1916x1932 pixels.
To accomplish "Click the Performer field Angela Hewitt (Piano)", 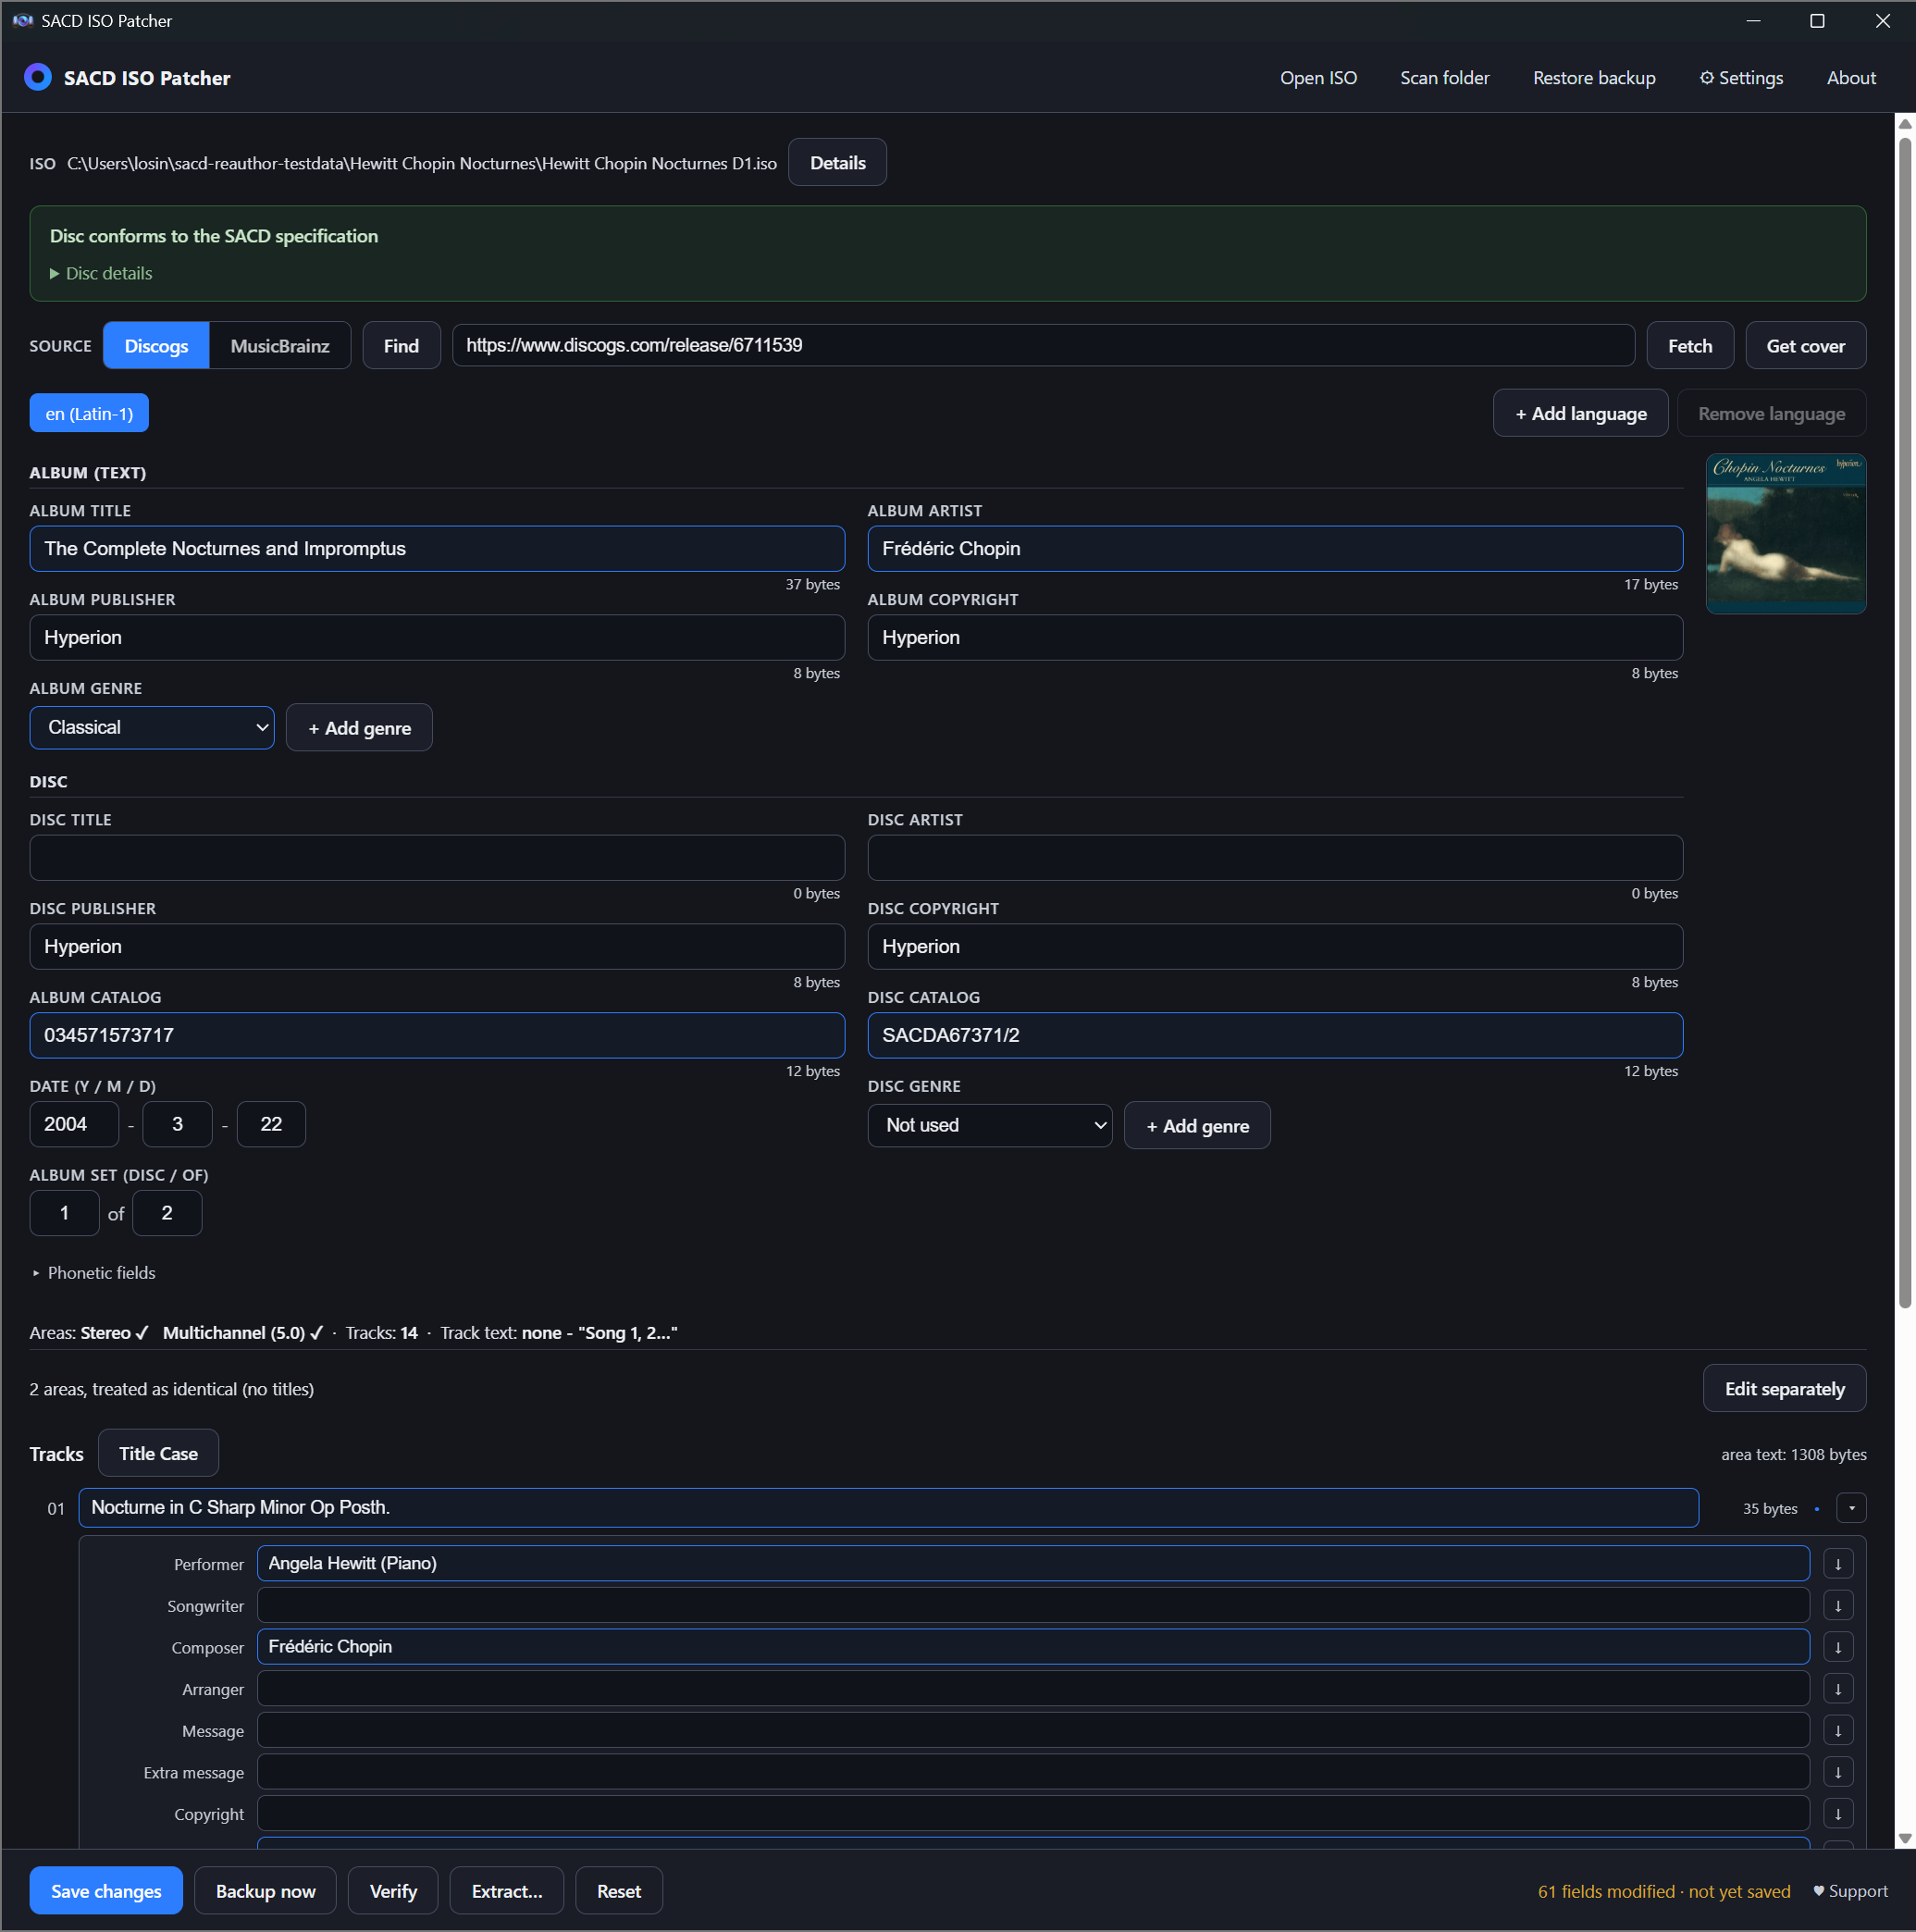I will tap(1033, 1564).
